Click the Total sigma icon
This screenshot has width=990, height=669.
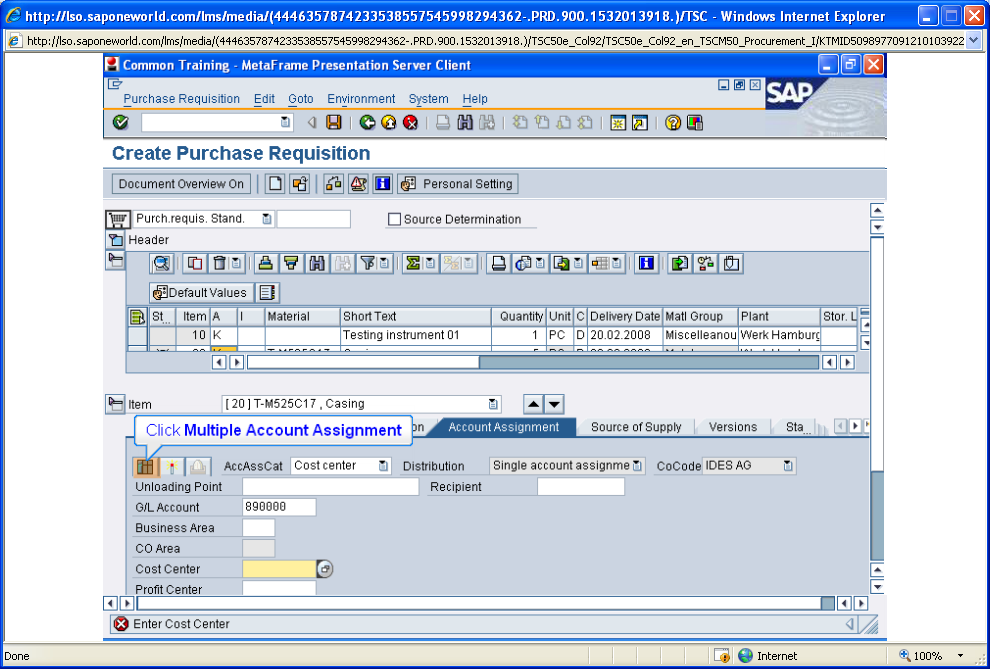413,263
